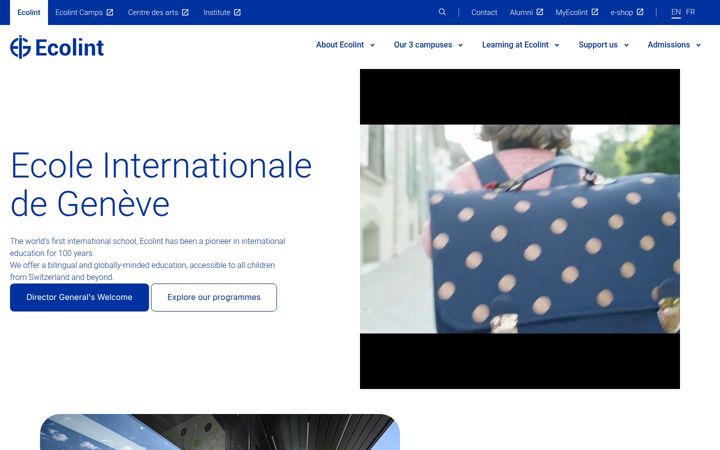Screen dimensions: 720x450
Task: Click the Ecolint logo
Action: [57, 47]
